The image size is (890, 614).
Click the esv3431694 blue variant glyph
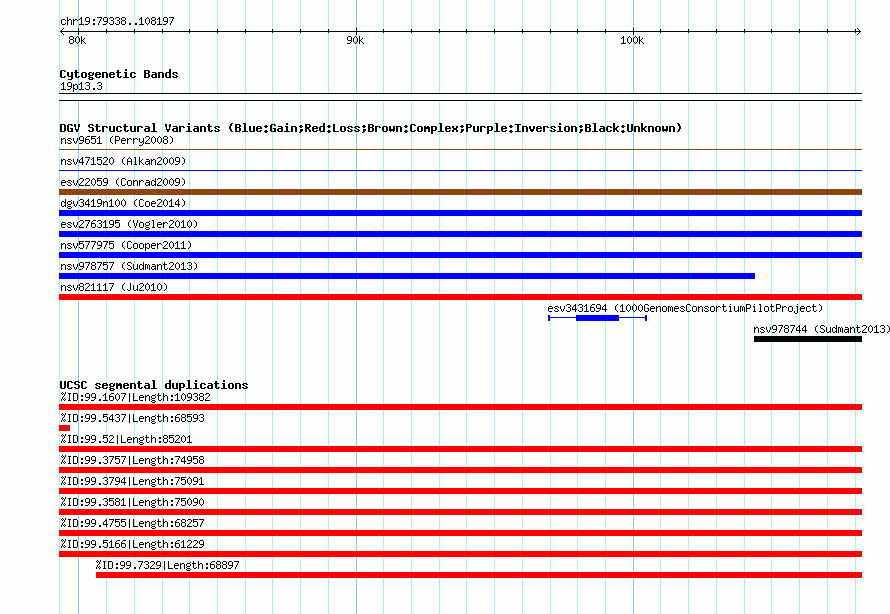pos(597,318)
